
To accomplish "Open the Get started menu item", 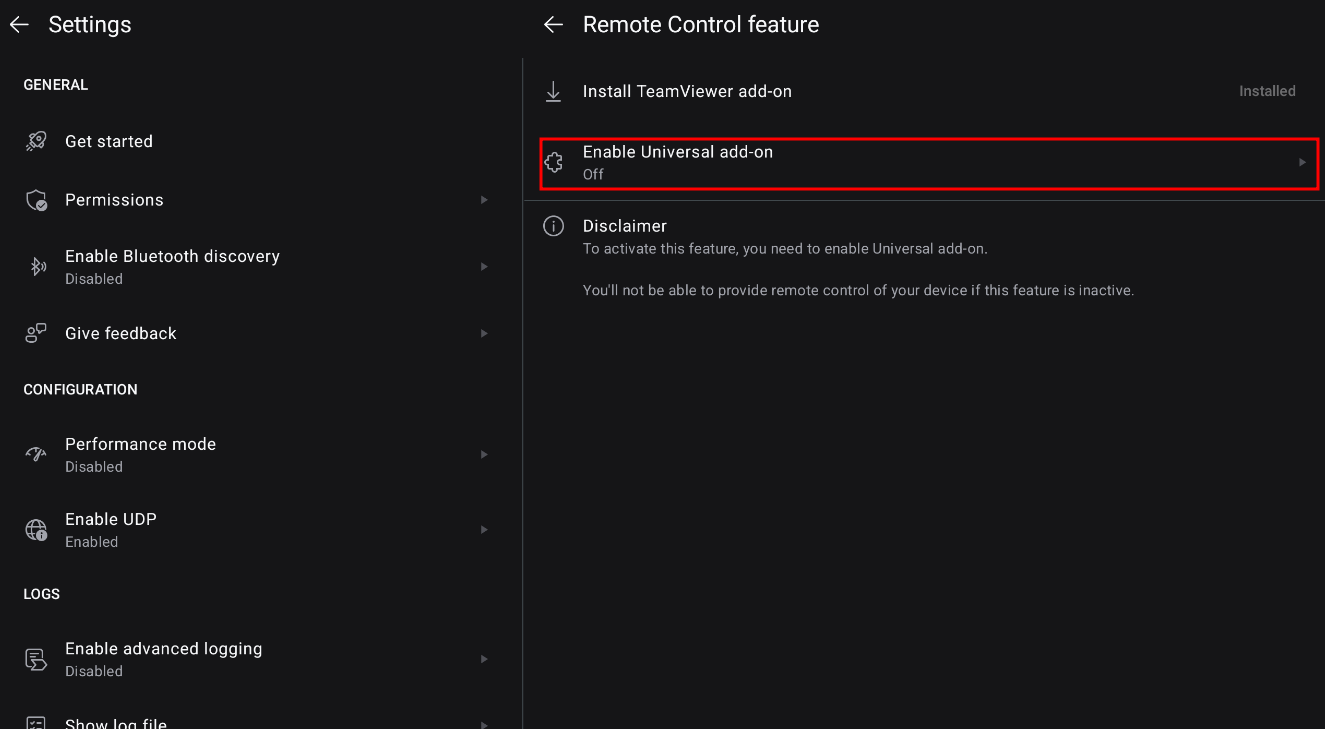I will coord(109,141).
